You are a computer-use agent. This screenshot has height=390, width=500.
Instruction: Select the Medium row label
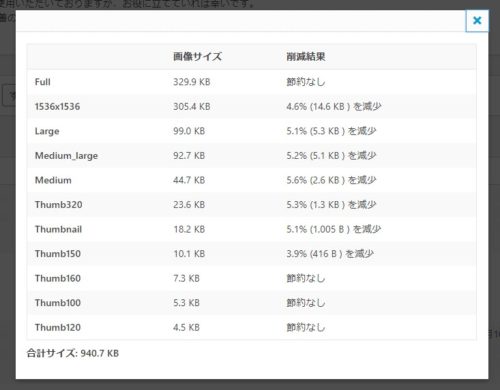click(x=53, y=180)
